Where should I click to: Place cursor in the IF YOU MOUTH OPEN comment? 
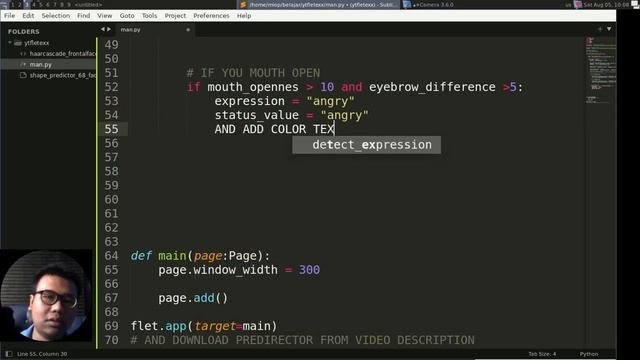pyautogui.click(x=253, y=73)
